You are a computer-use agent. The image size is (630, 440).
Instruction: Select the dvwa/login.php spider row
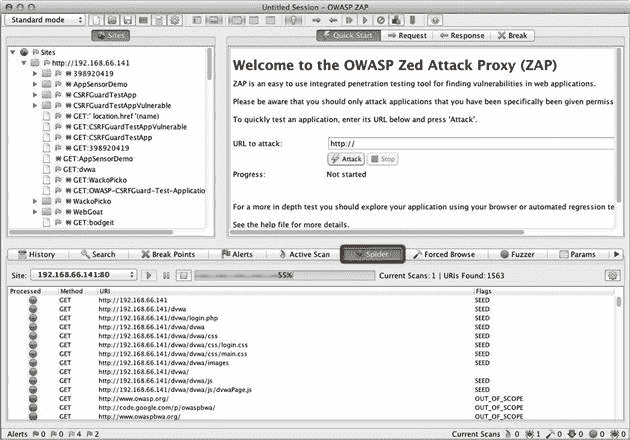click(311, 318)
